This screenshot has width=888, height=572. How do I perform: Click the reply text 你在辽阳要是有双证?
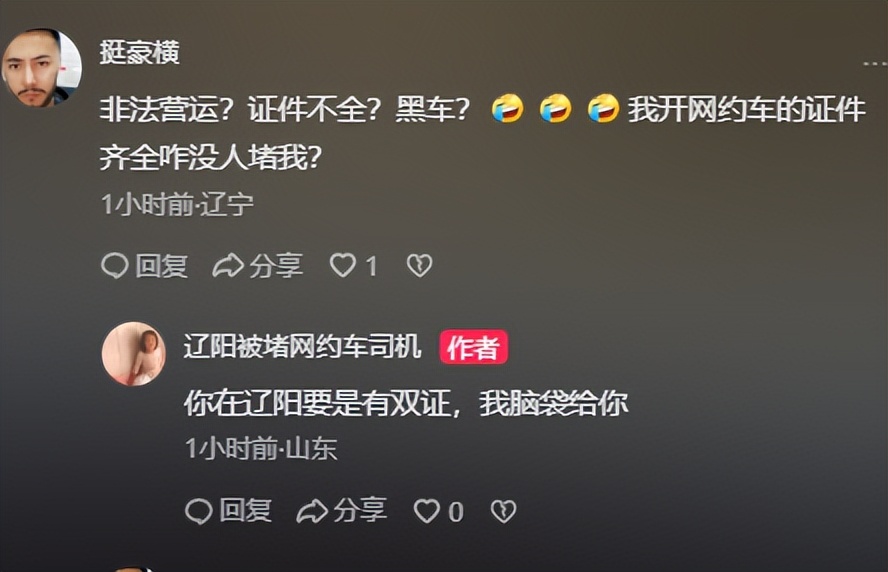pos(406,404)
